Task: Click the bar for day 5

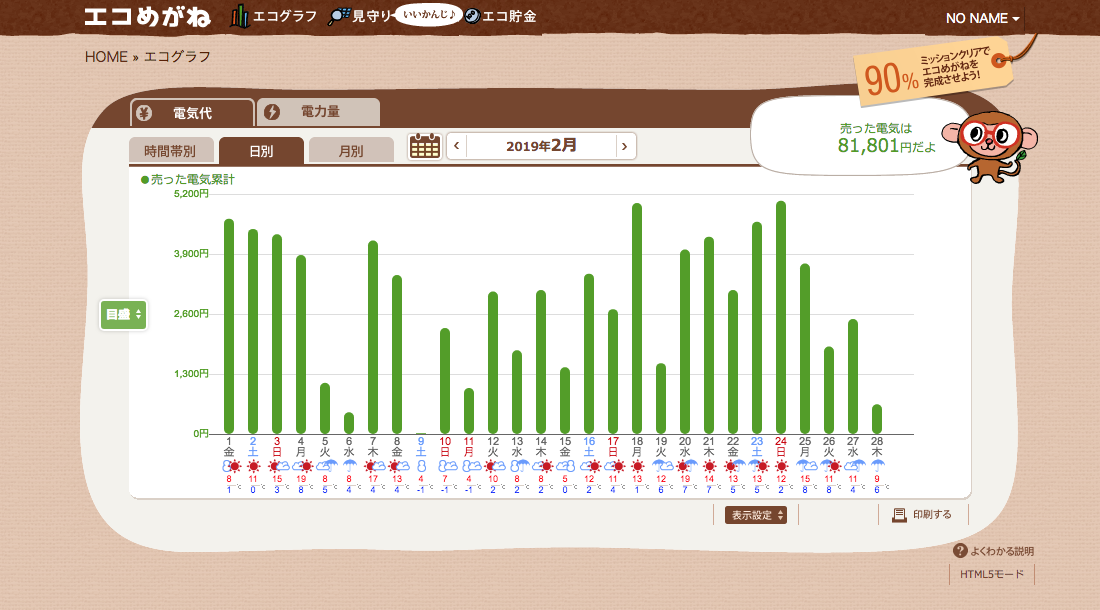Action: pyautogui.click(x=325, y=408)
